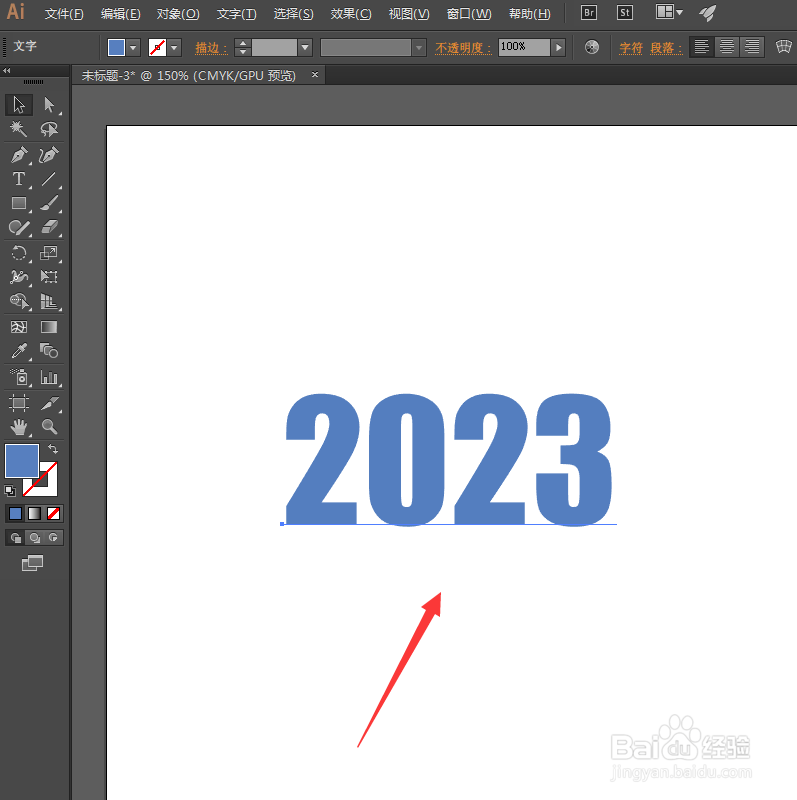Change screen mode button
This screenshot has height=800, width=797.
click(x=32, y=563)
